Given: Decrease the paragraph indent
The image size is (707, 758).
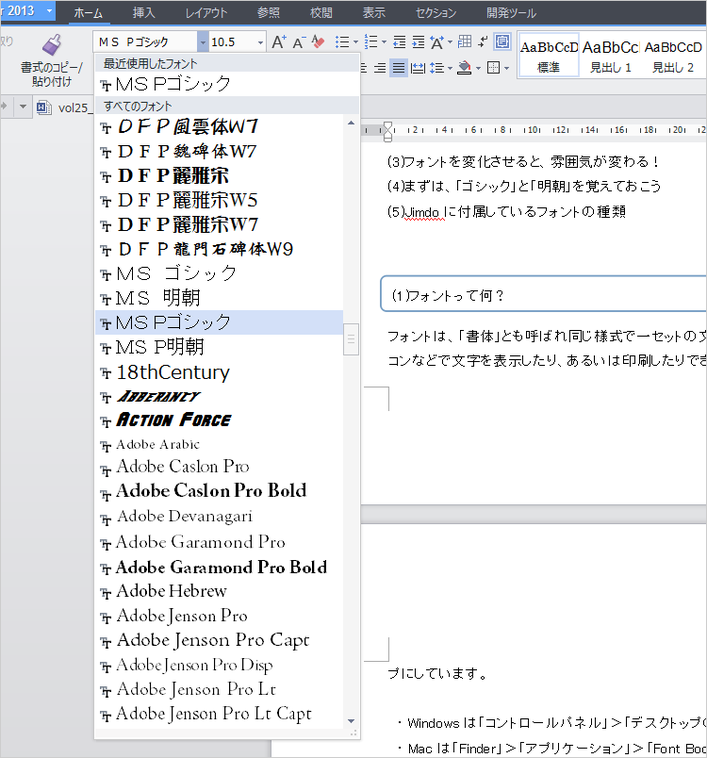Looking at the screenshot, I should coord(399,42).
